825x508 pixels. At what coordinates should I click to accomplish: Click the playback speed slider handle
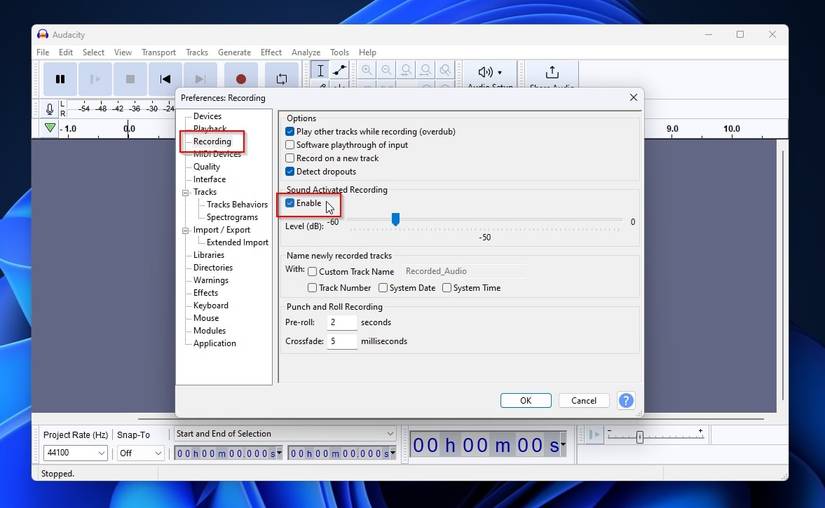pos(640,436)
